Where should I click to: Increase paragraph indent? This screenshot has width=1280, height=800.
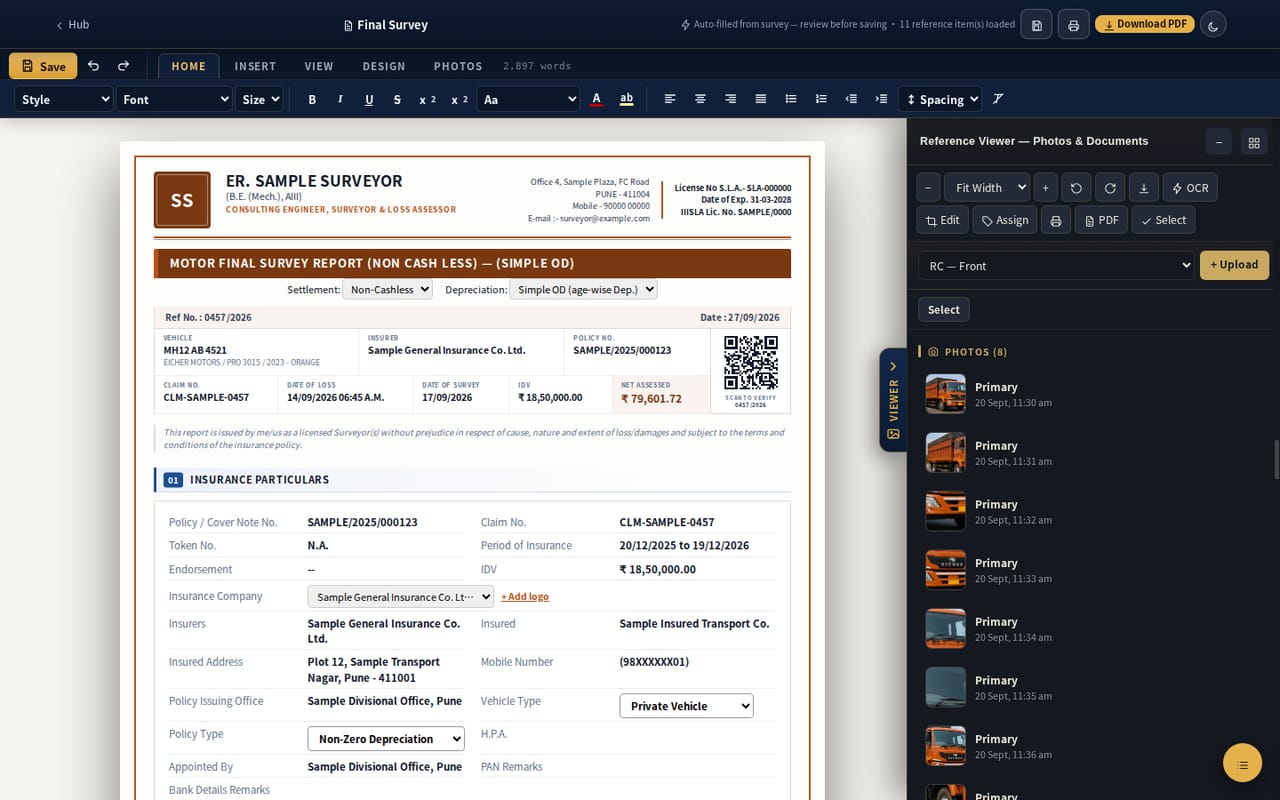[x=881, y=99]
